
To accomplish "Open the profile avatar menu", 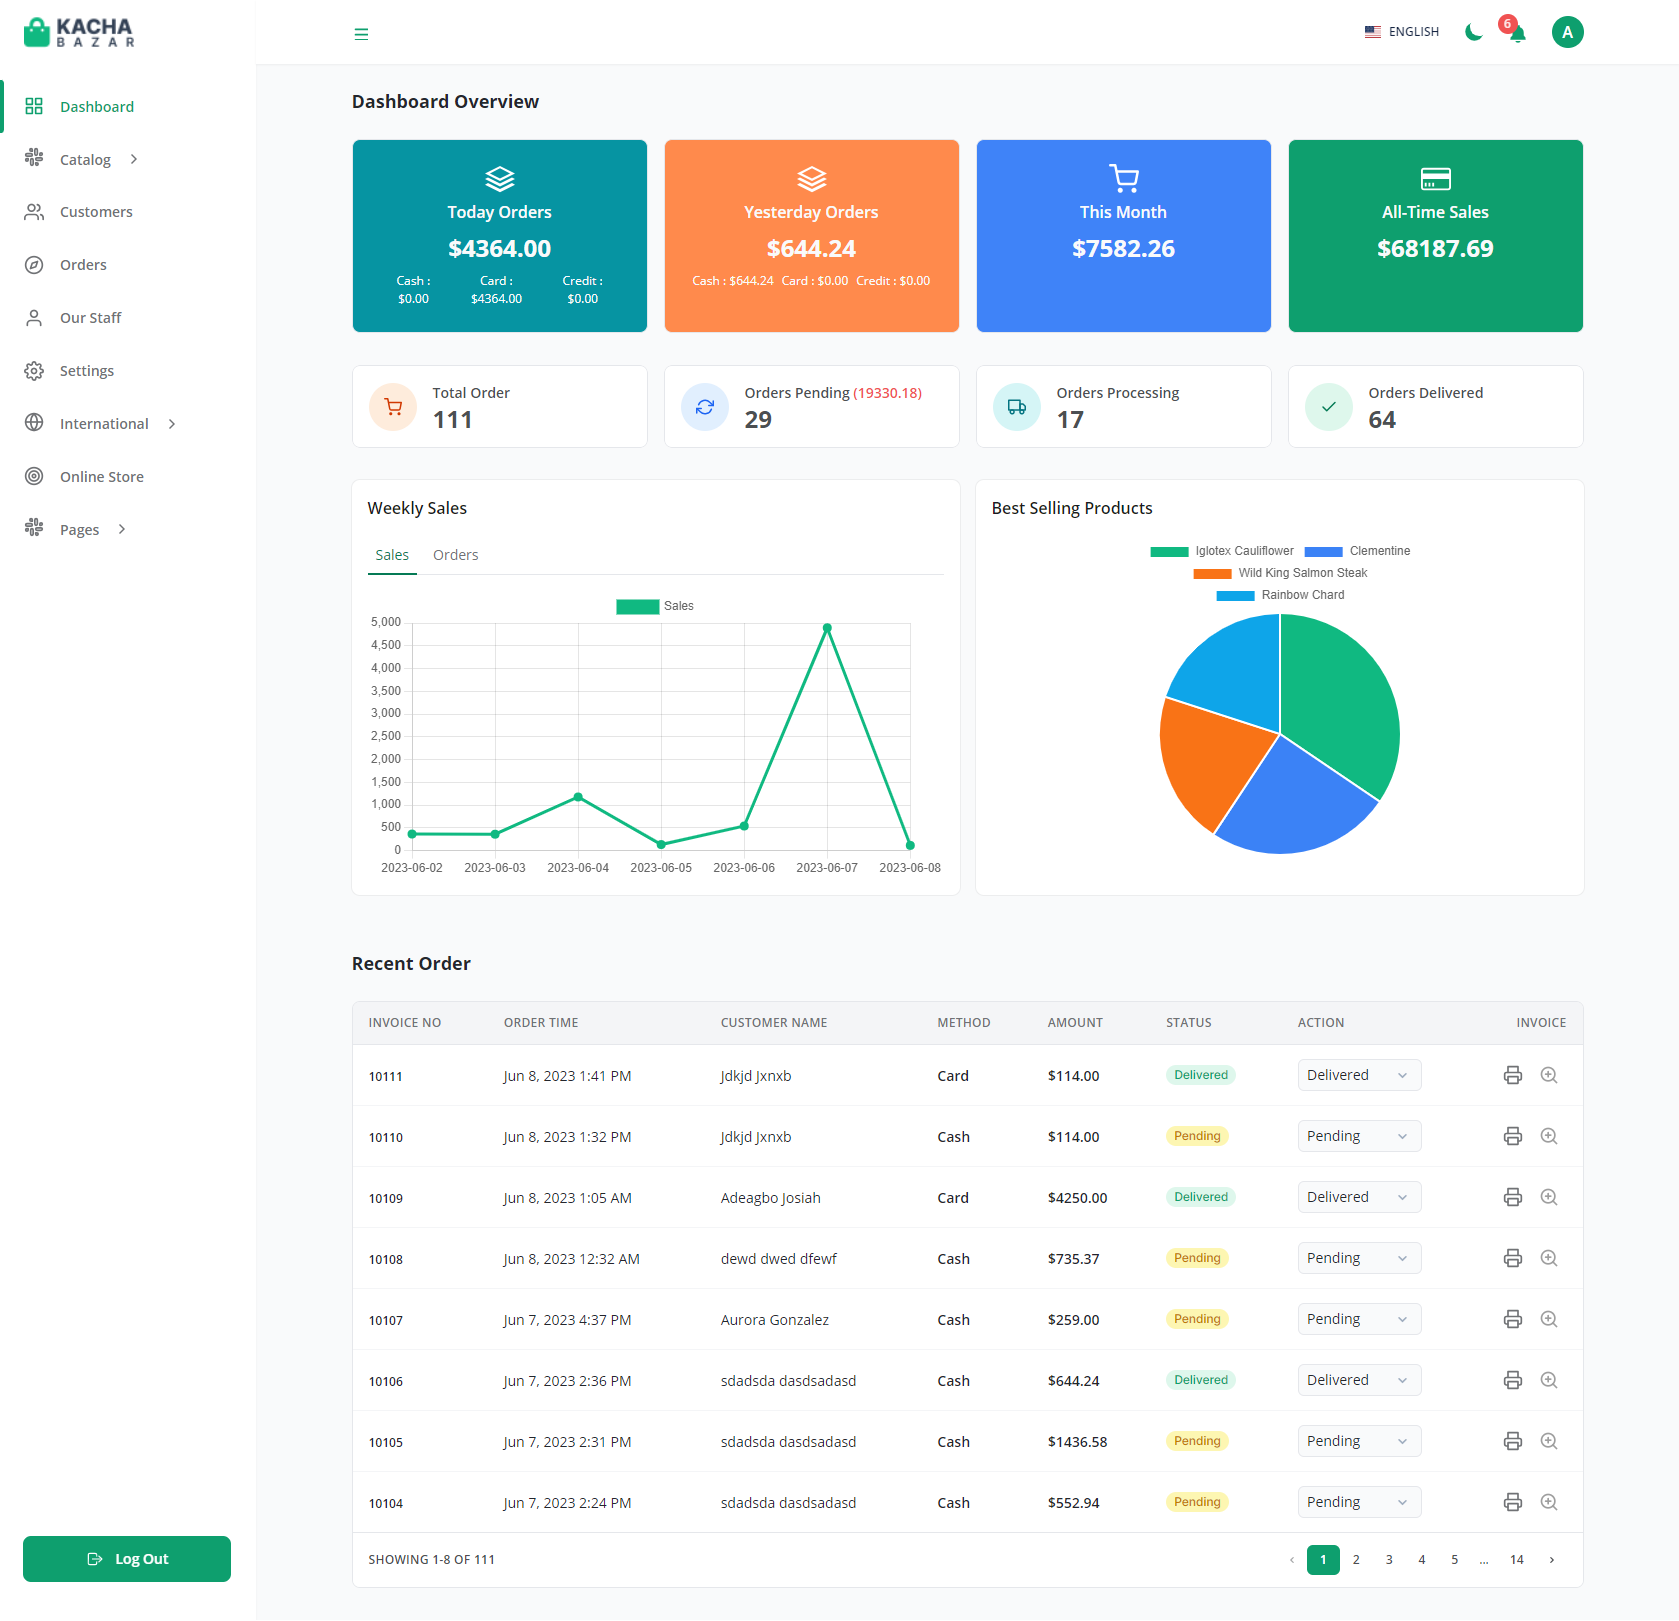I will pyautogui.click(x=1567, y=31).
